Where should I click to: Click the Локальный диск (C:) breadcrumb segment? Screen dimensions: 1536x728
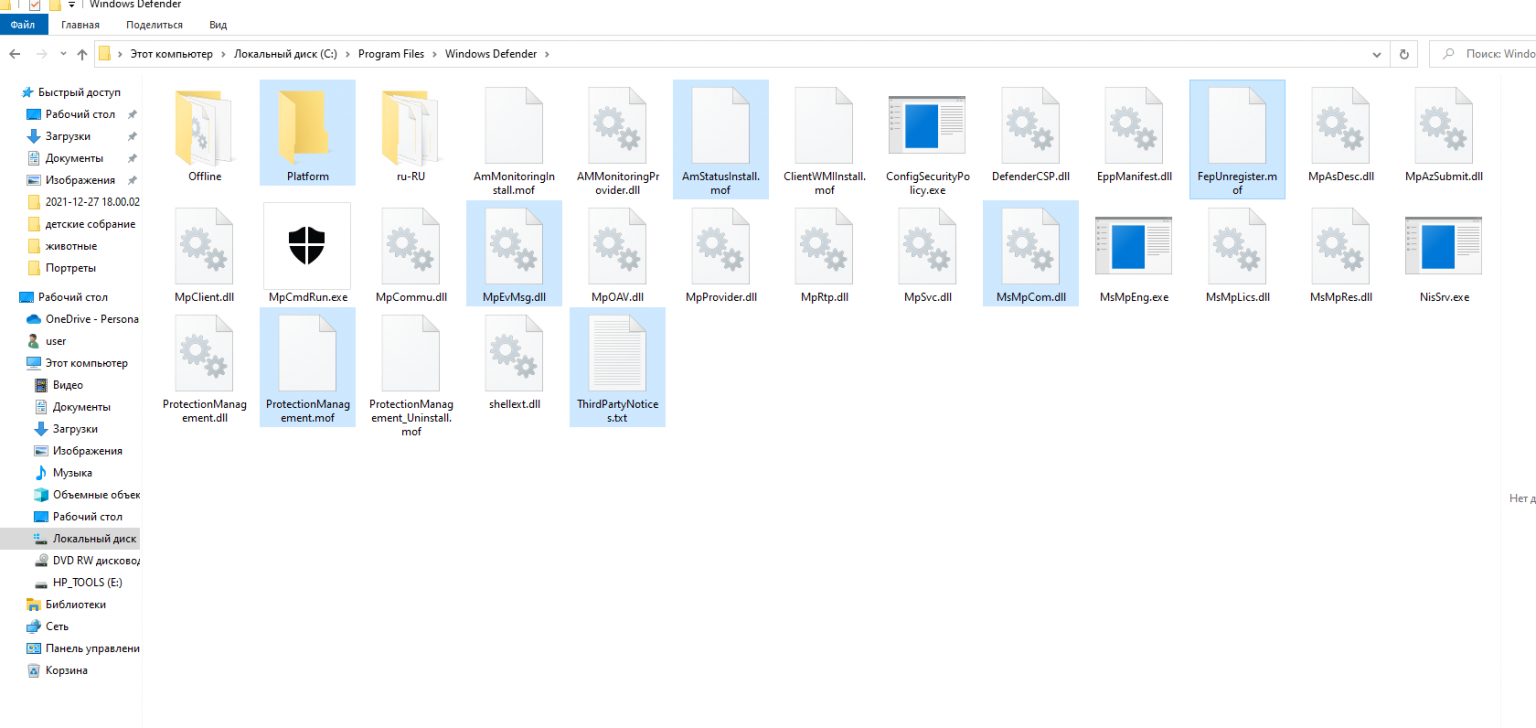[285, 54]
